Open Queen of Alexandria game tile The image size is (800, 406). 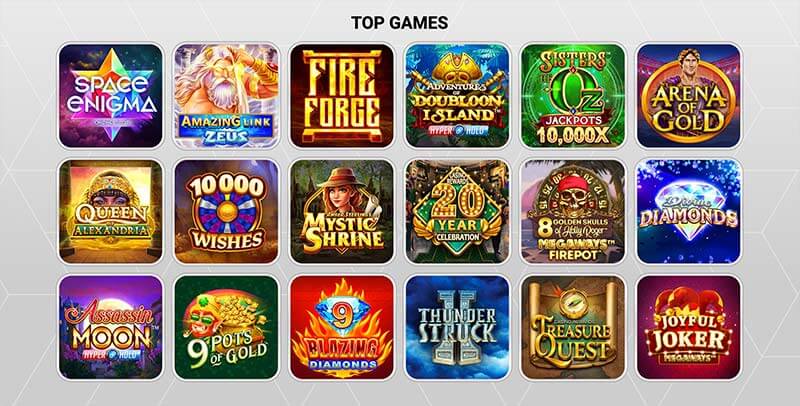[111, 211]
